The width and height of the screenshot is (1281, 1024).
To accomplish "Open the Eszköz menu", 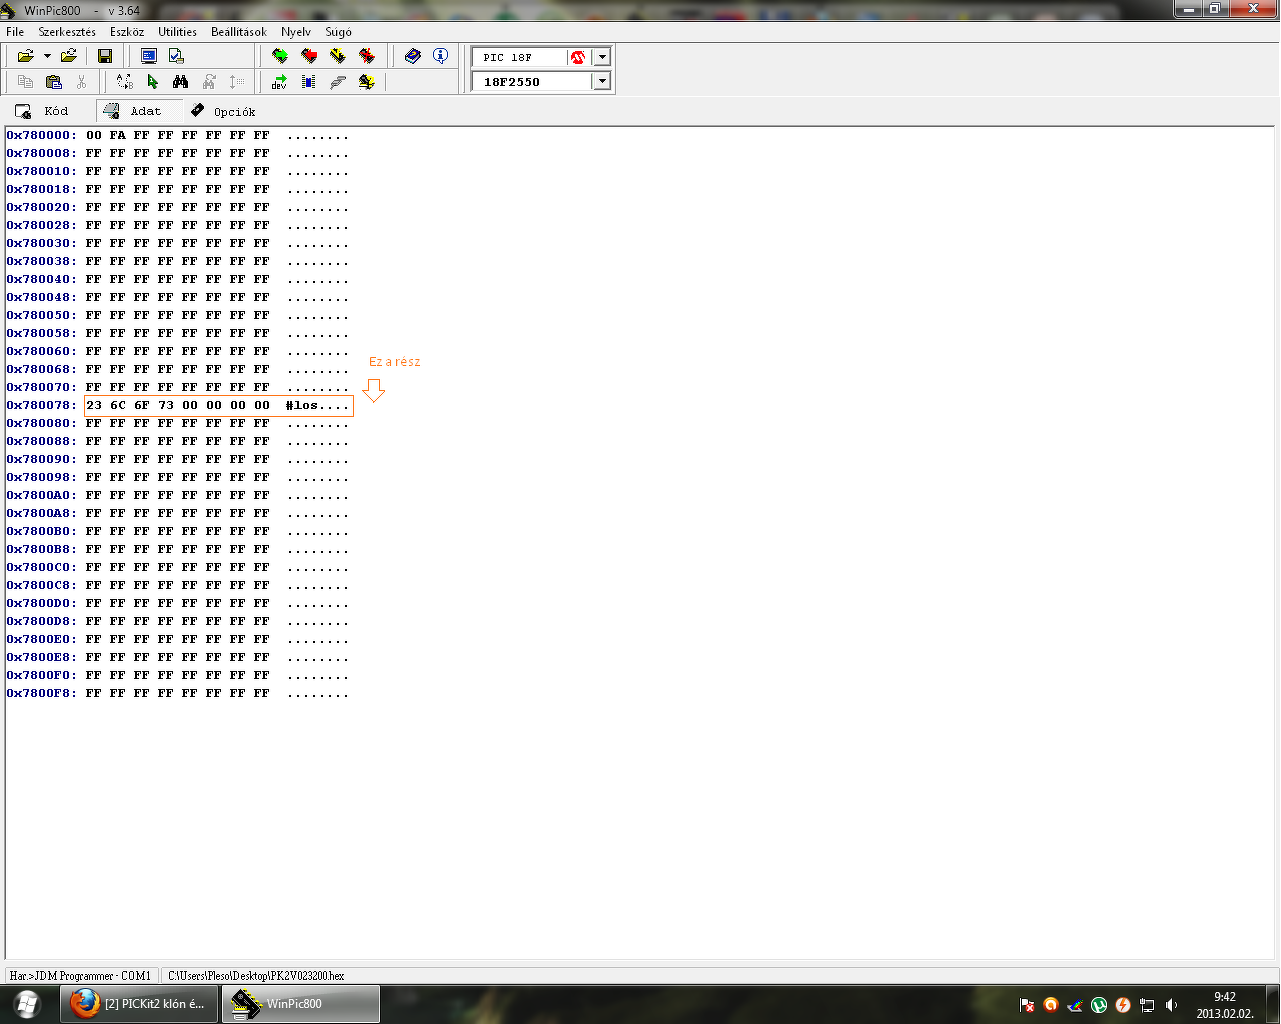I will tap(127, 32).
